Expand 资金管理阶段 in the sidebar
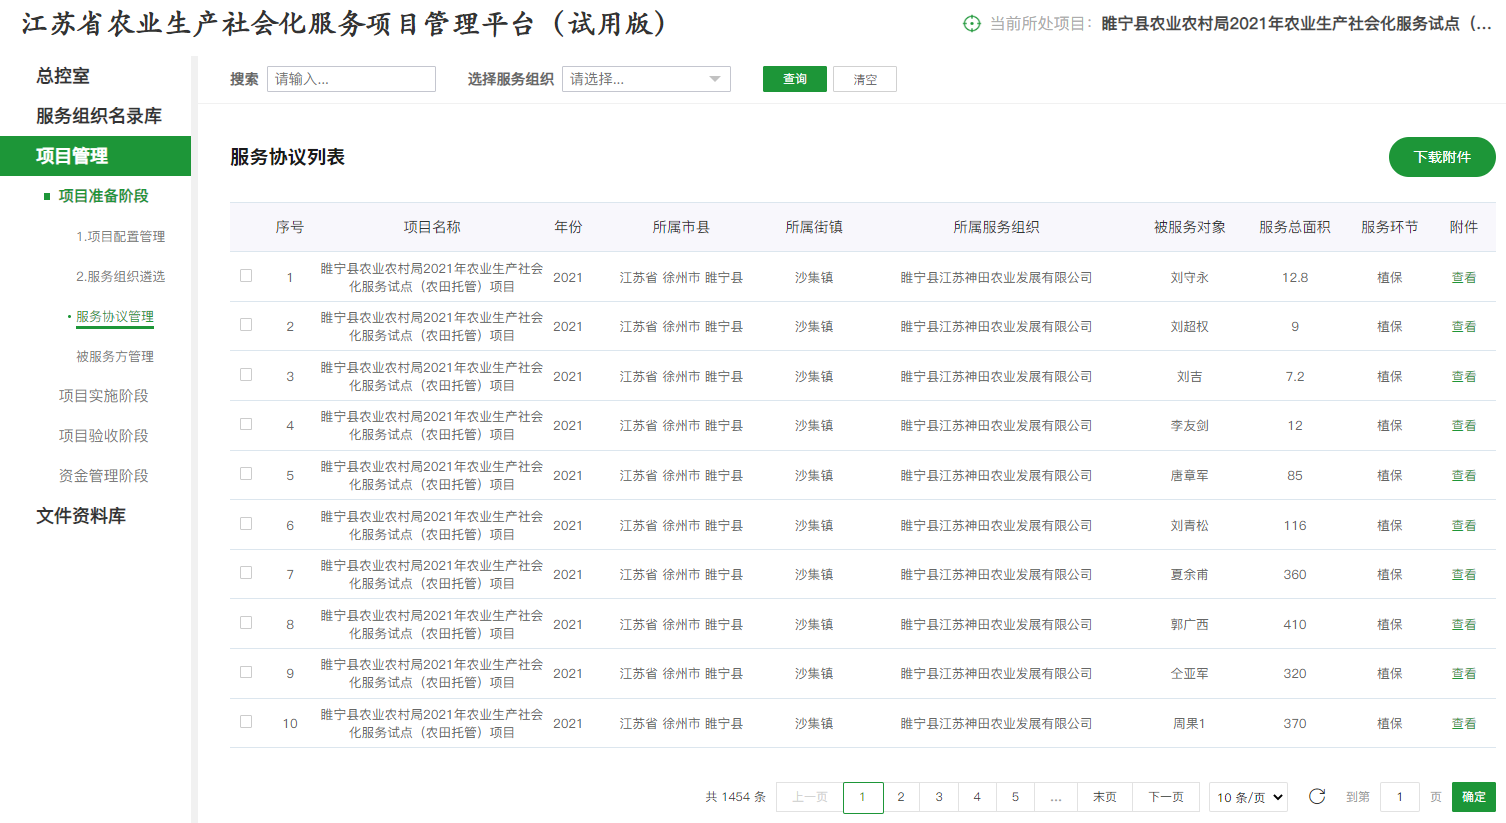Viewport: 1506px width, 823px height. click(103, 476)
